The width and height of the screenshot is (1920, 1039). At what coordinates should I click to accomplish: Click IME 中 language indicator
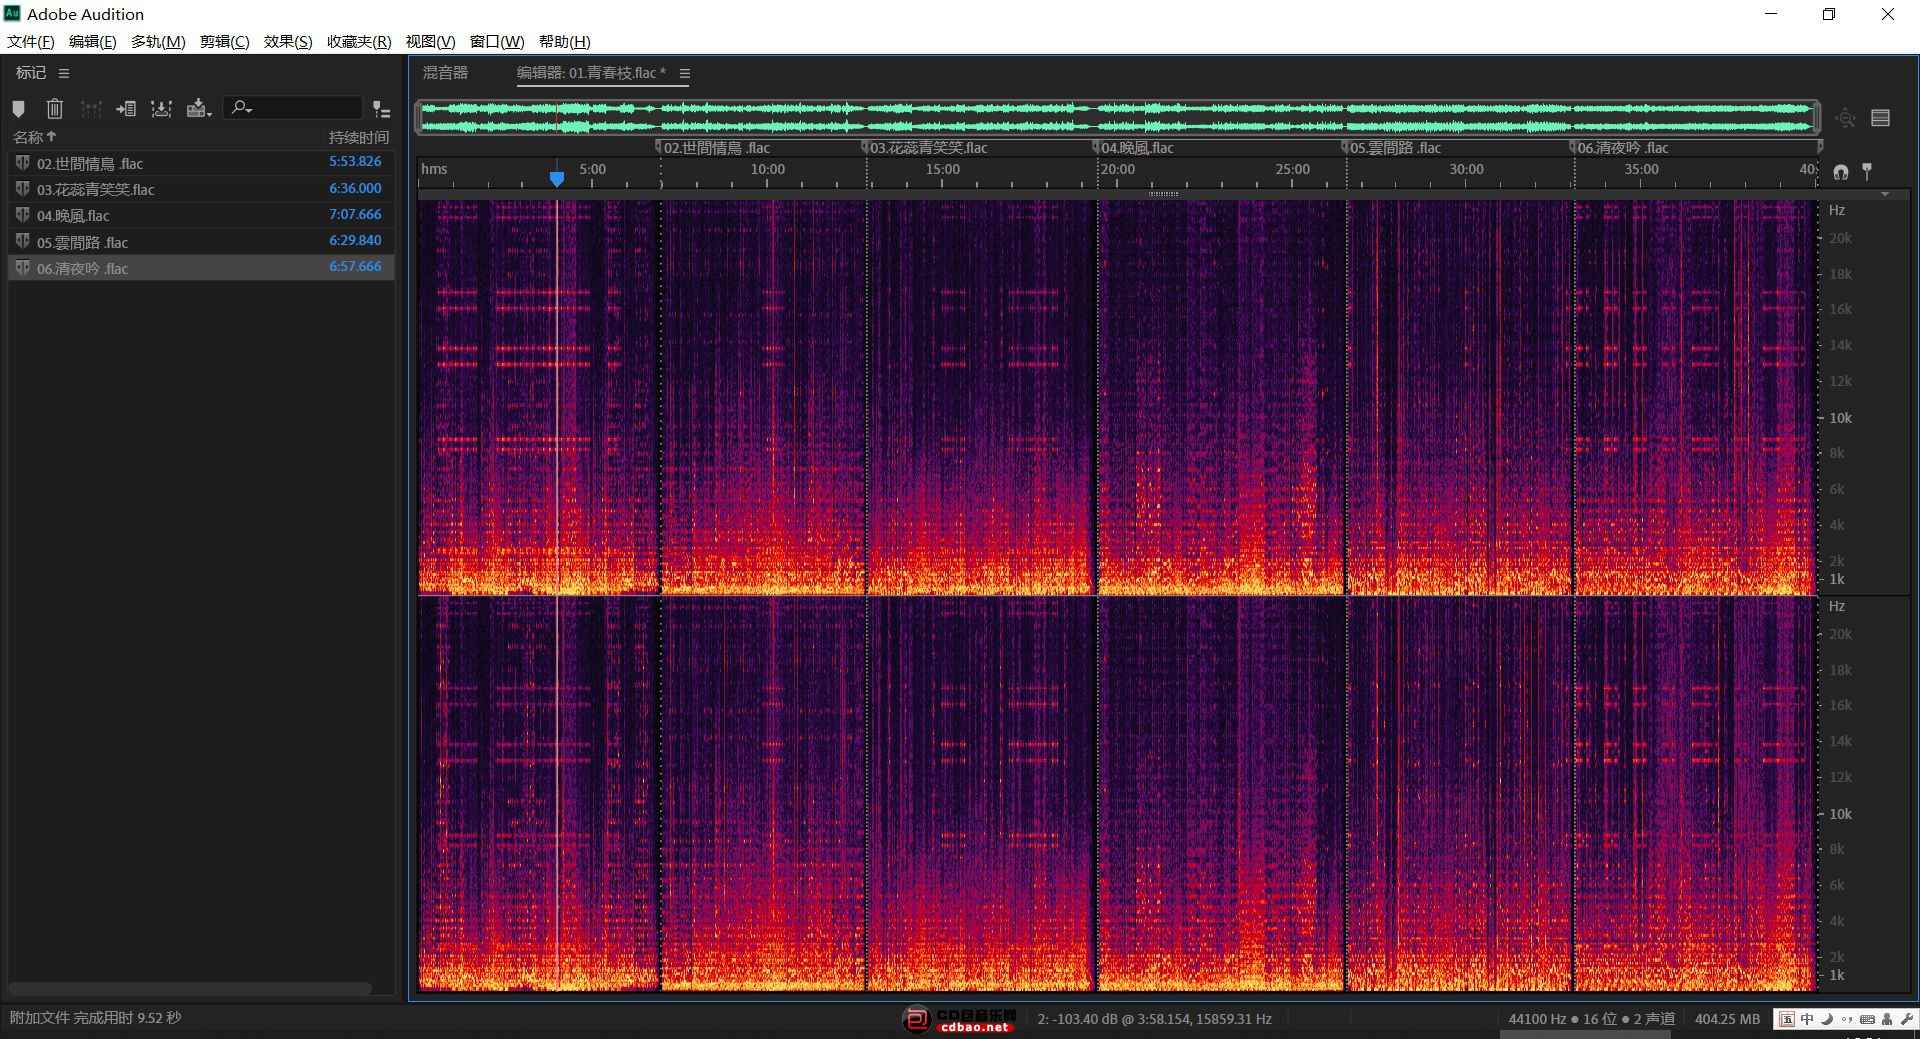point(1807,1019)
